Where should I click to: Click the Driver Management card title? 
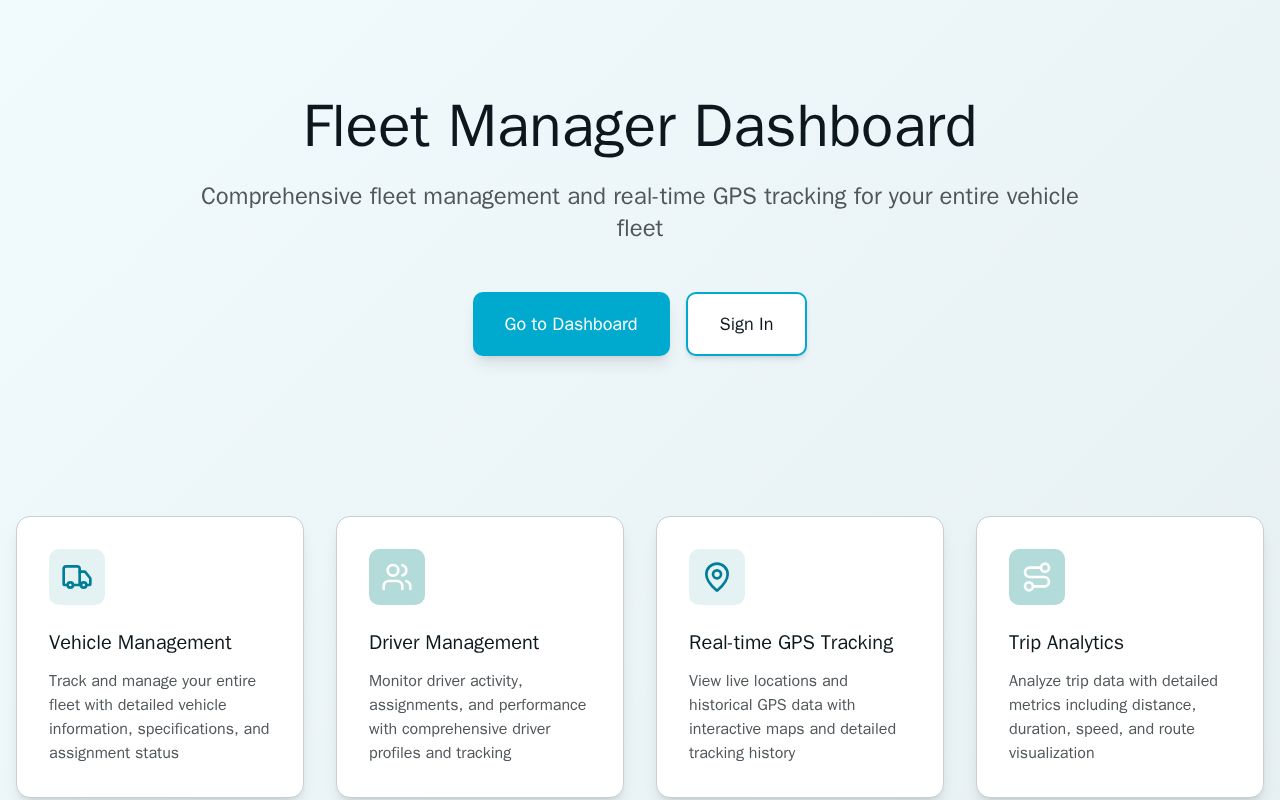tap(454, 643)
